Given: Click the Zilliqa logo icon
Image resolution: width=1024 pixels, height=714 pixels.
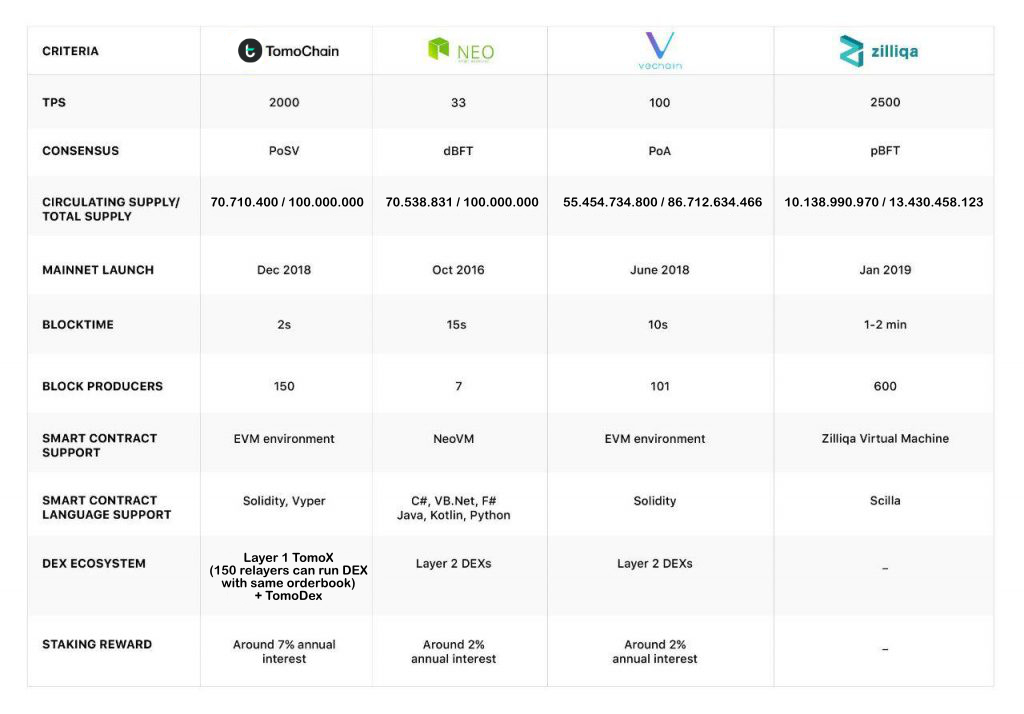Looking at the screenshot, I should (x=851, y=51).
